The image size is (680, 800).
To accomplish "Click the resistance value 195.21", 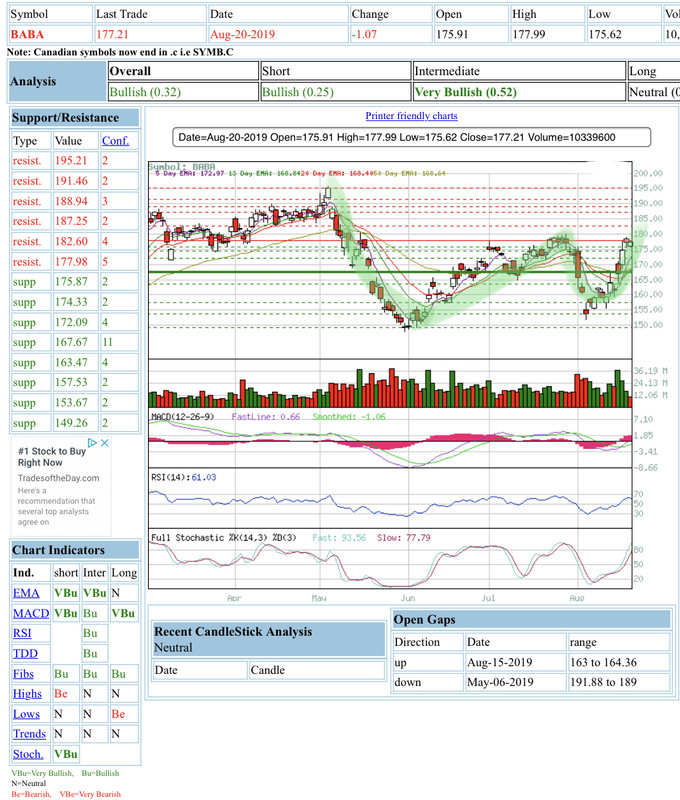I will 76,161.
